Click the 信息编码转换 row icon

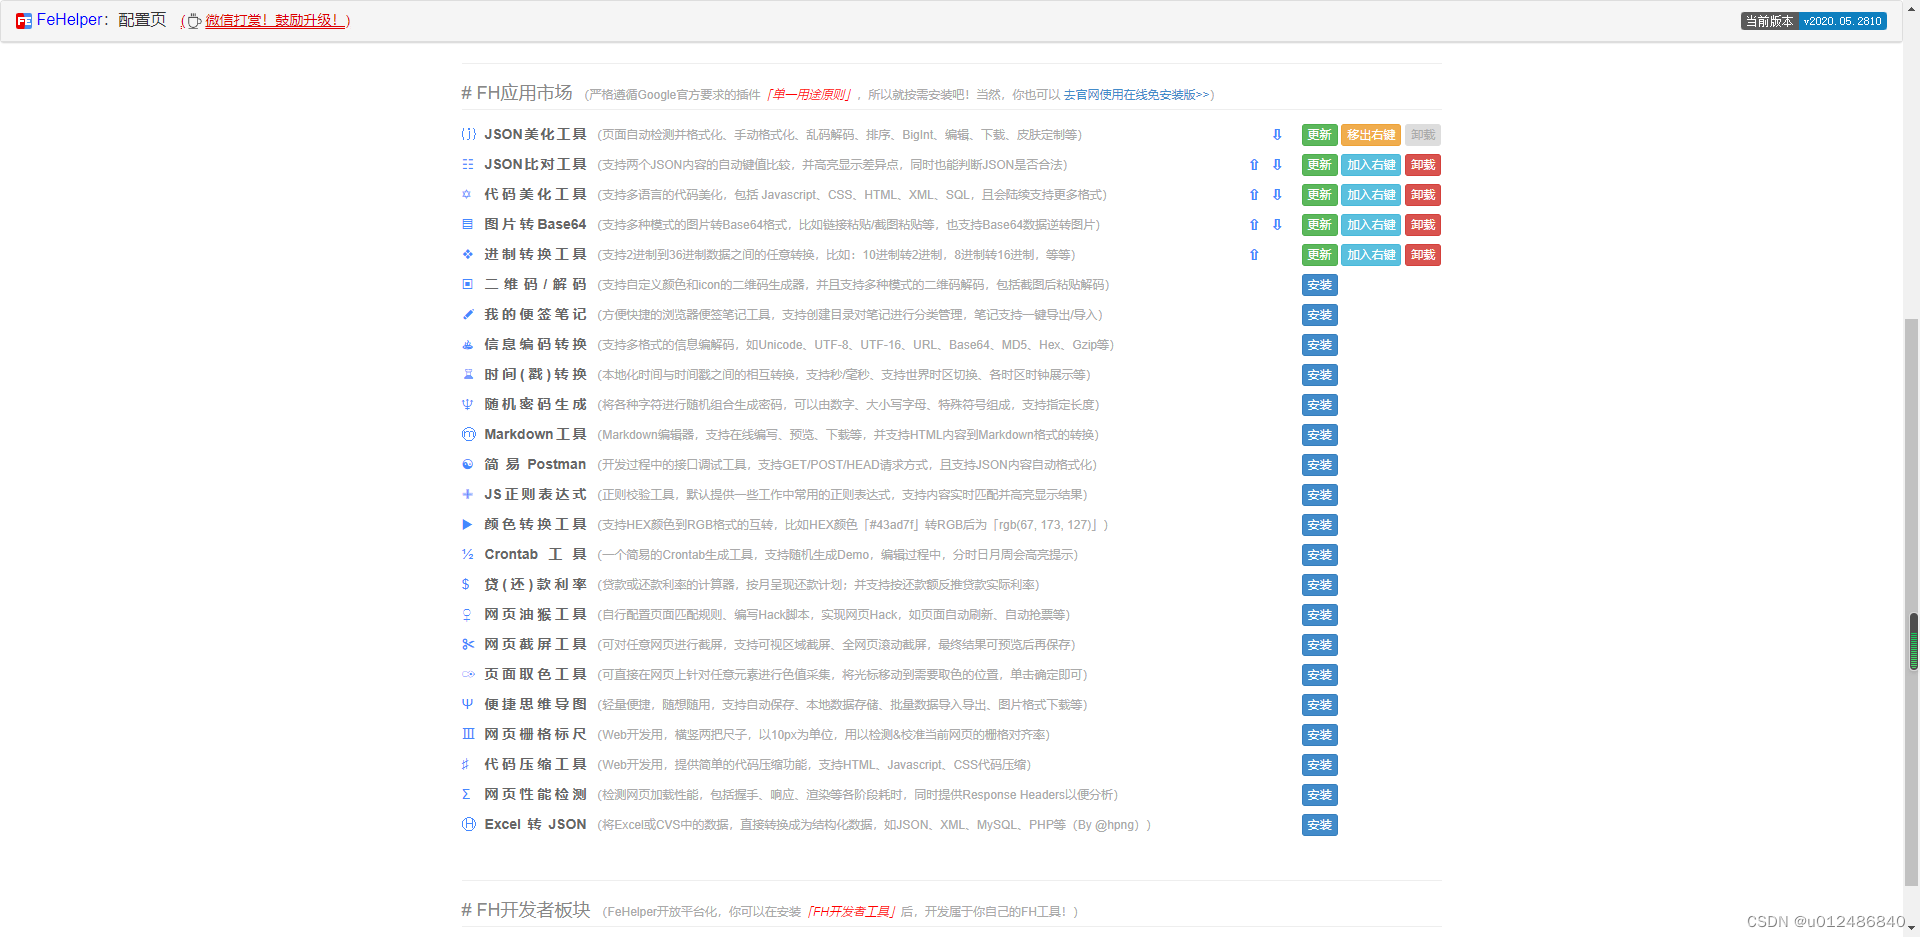[467, 344]
